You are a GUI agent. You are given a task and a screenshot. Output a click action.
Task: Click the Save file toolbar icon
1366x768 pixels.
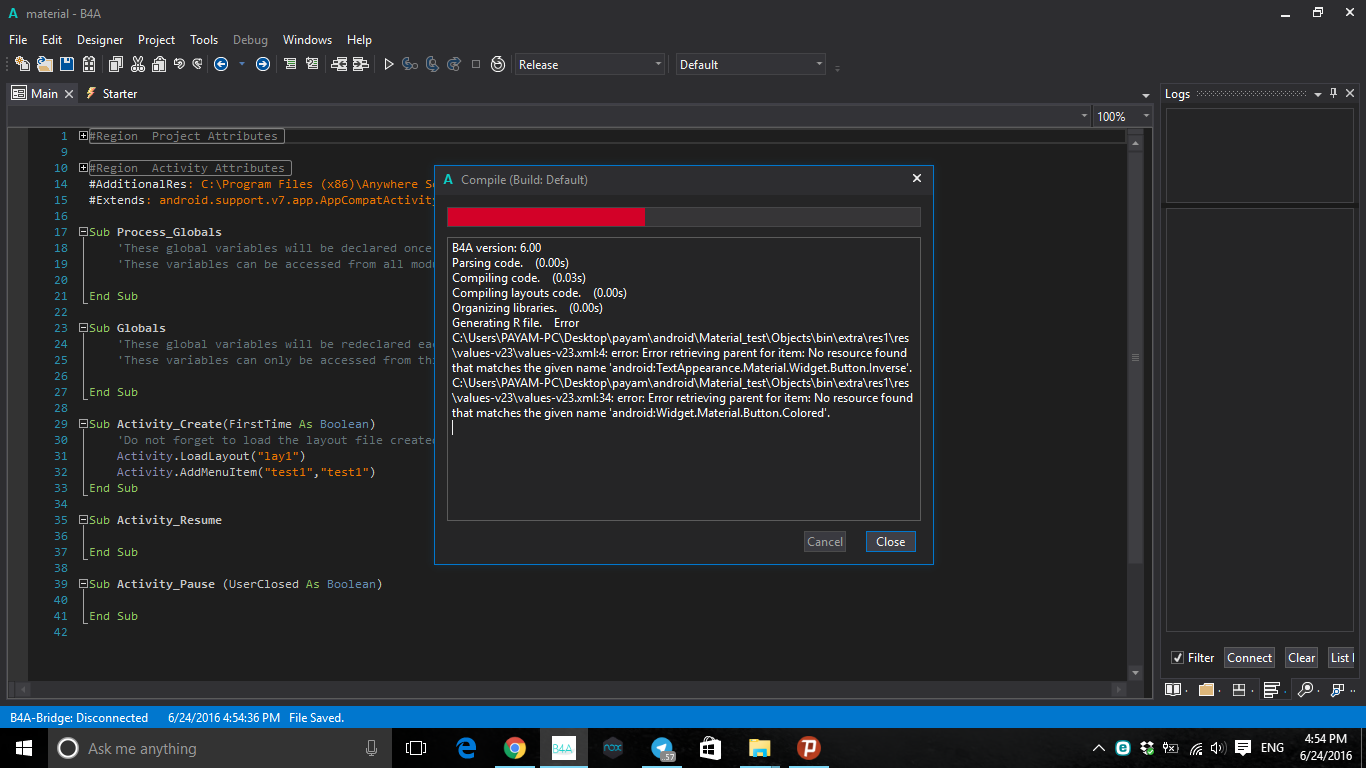(x=67, y=64)
